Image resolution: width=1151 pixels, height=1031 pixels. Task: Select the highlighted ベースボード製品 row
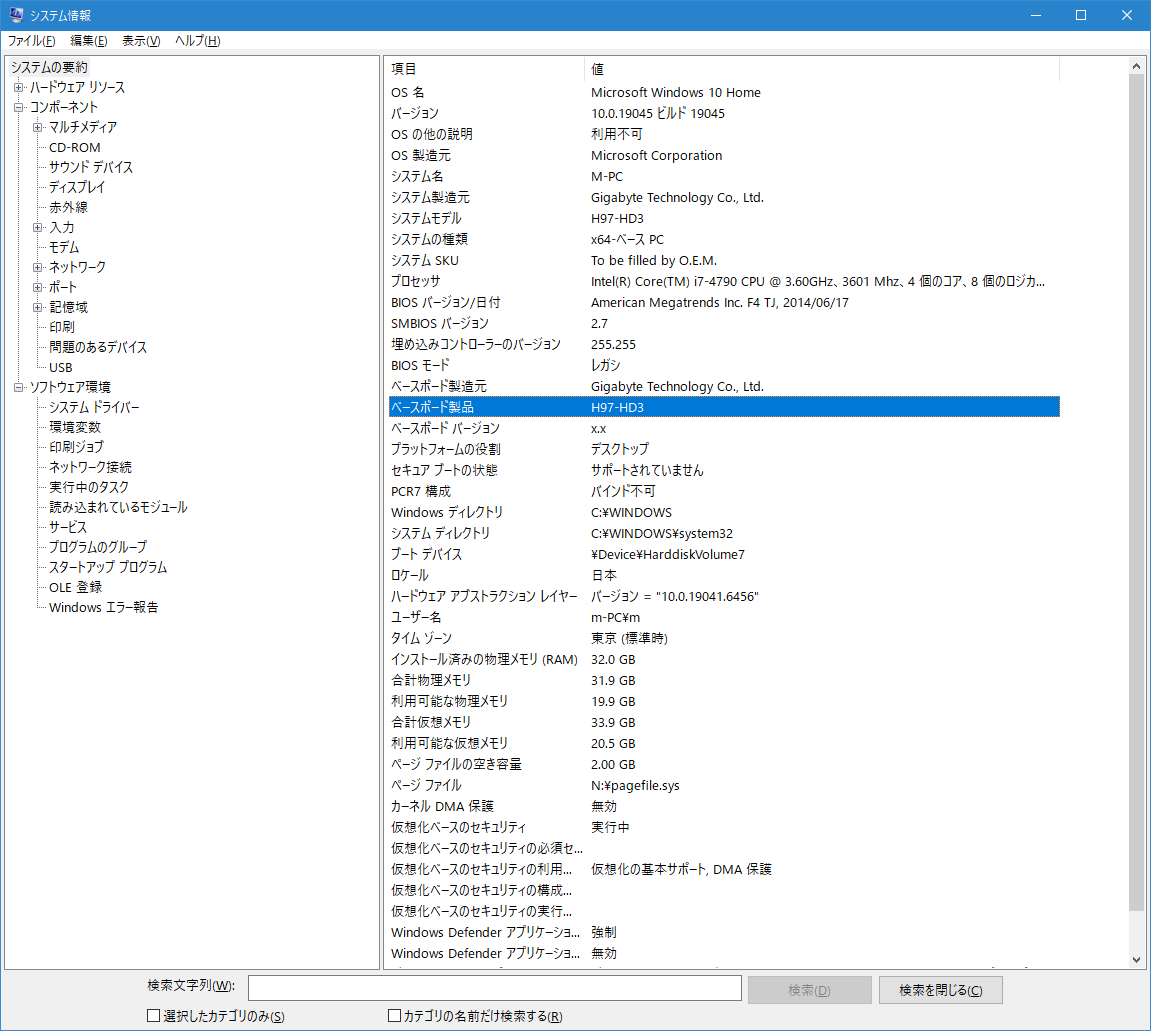[x=724, y=407]
